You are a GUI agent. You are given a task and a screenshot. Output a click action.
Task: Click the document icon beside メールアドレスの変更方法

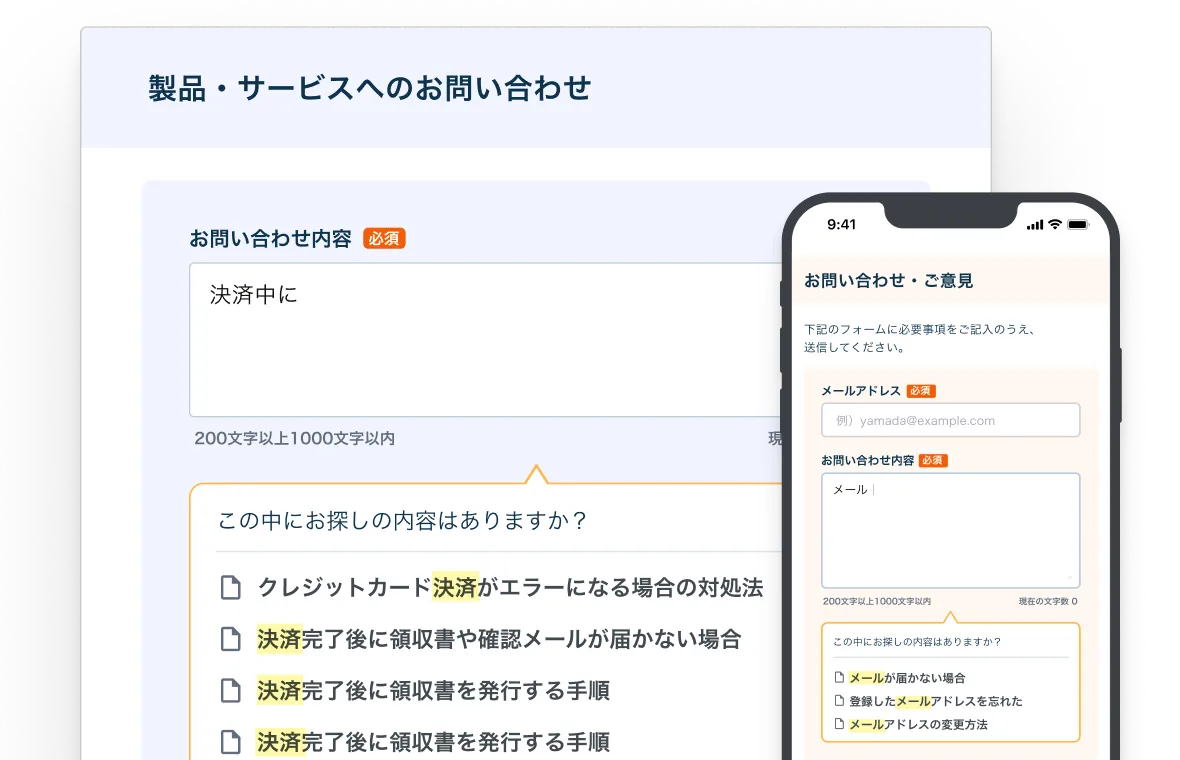[839, 724]
